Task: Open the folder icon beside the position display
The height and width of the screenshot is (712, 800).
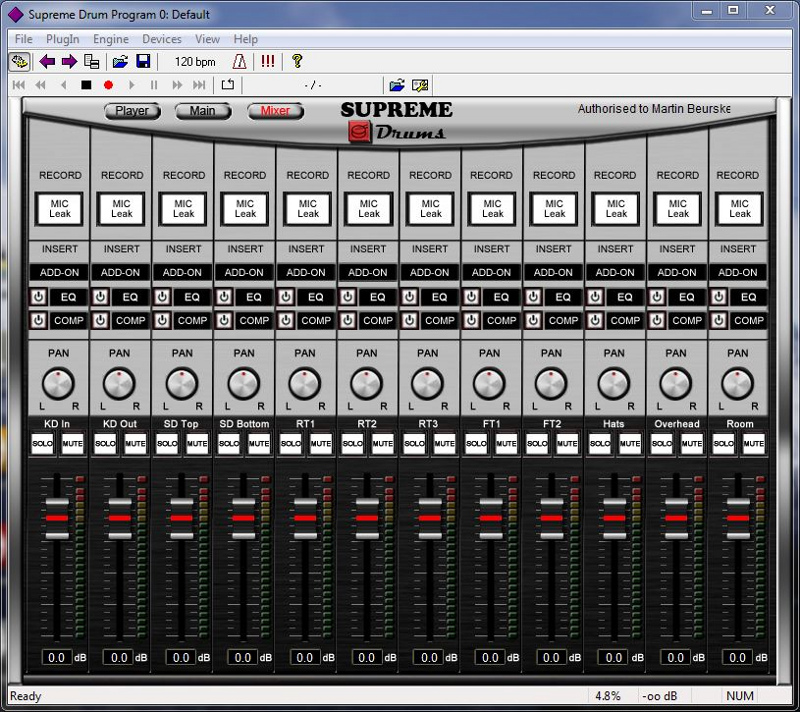Action: (x=397, y=85)
